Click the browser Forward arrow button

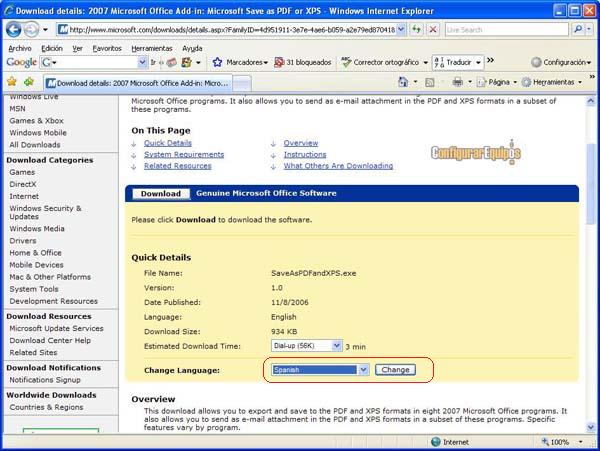pos(32,29)
